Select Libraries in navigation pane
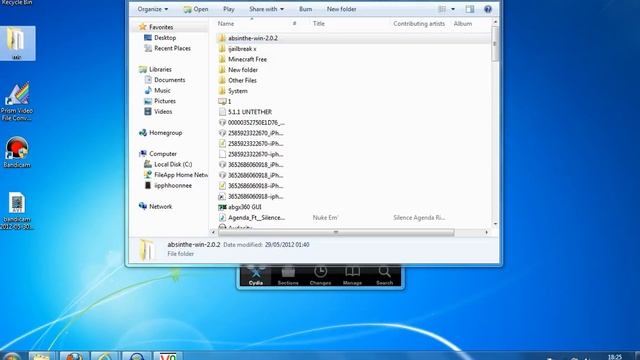 point(160,69)
